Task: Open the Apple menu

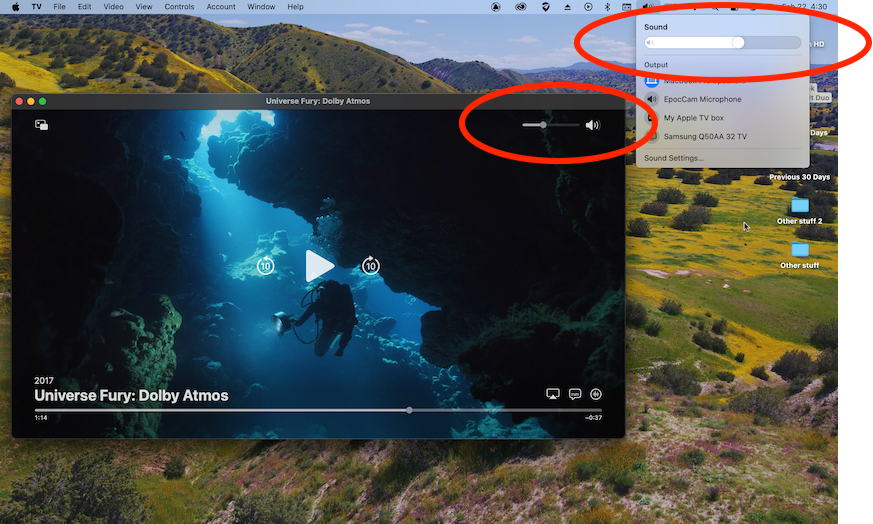Action: tap(16, 7)
